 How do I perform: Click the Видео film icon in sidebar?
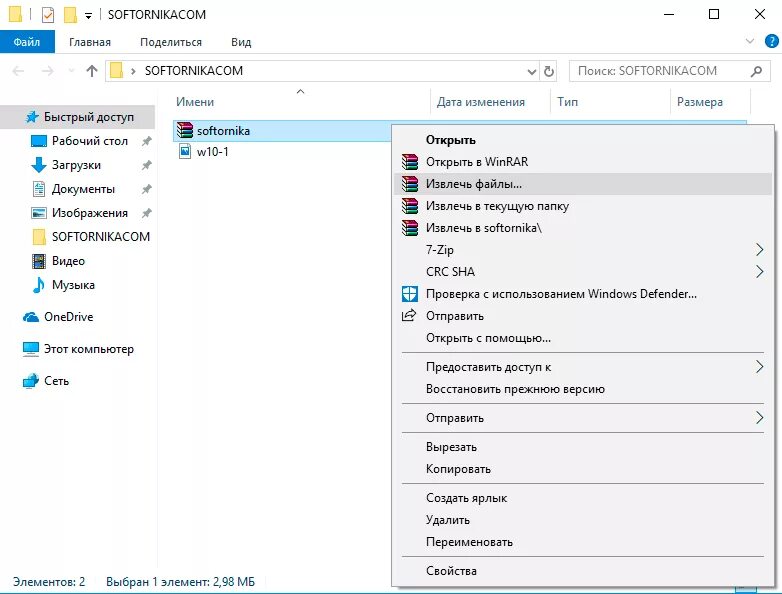[38, 261]
